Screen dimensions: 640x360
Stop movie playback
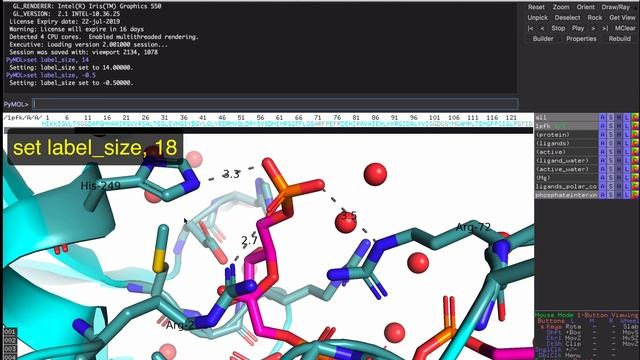pos(558,28)
